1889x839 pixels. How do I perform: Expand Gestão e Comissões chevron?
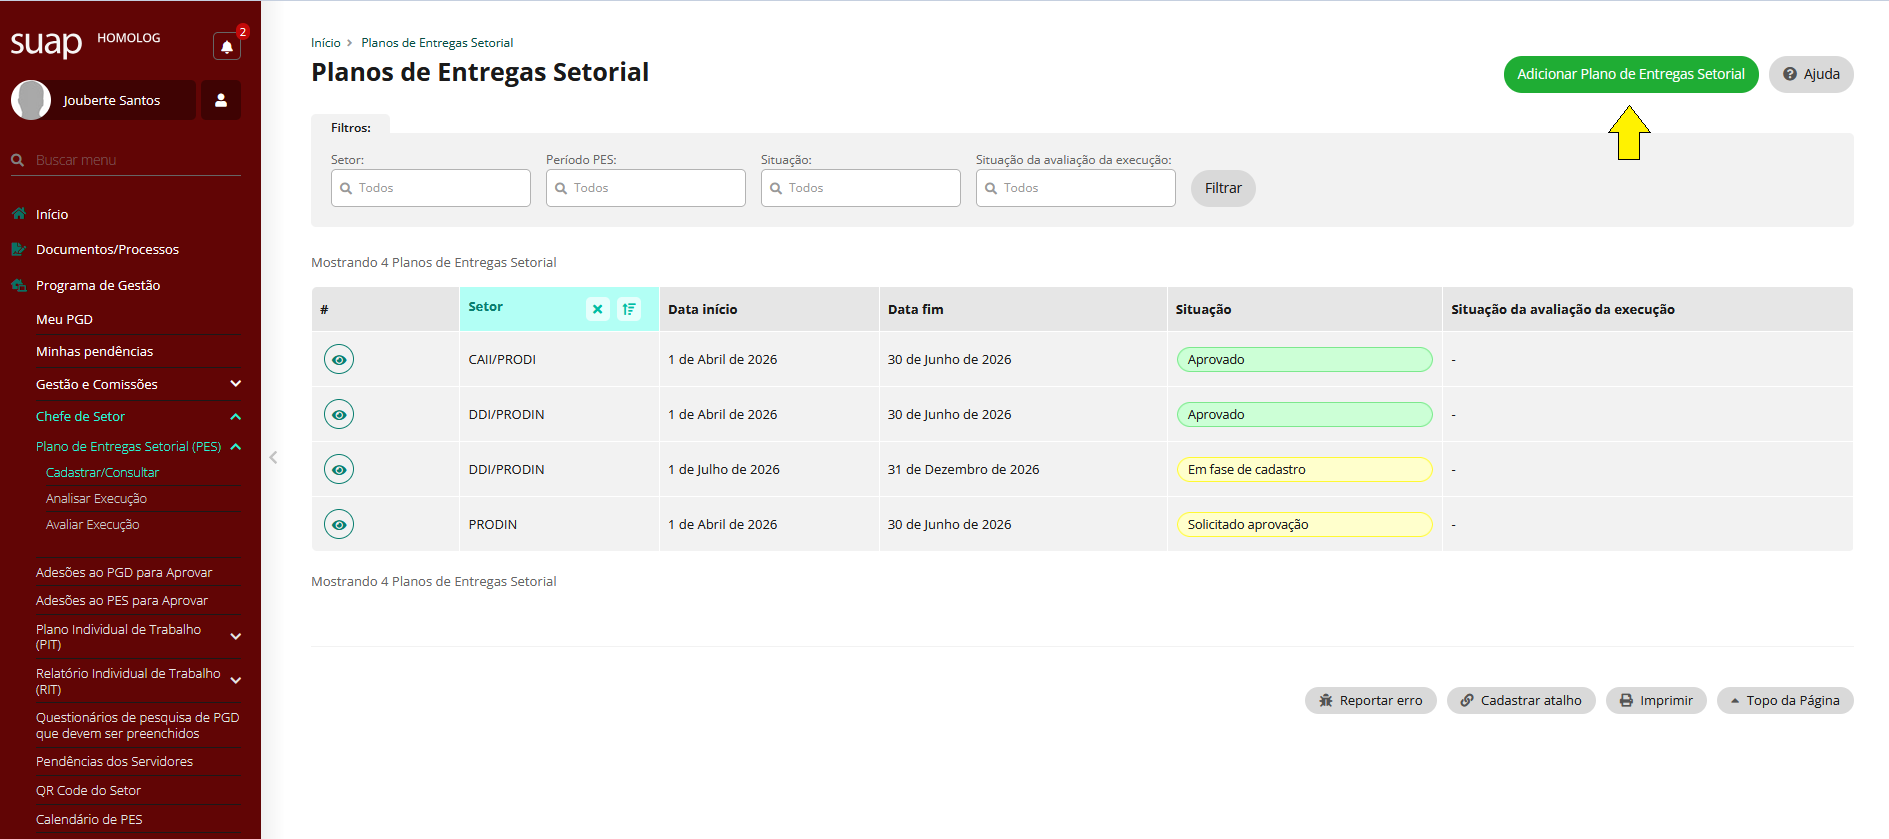[236, 384]
